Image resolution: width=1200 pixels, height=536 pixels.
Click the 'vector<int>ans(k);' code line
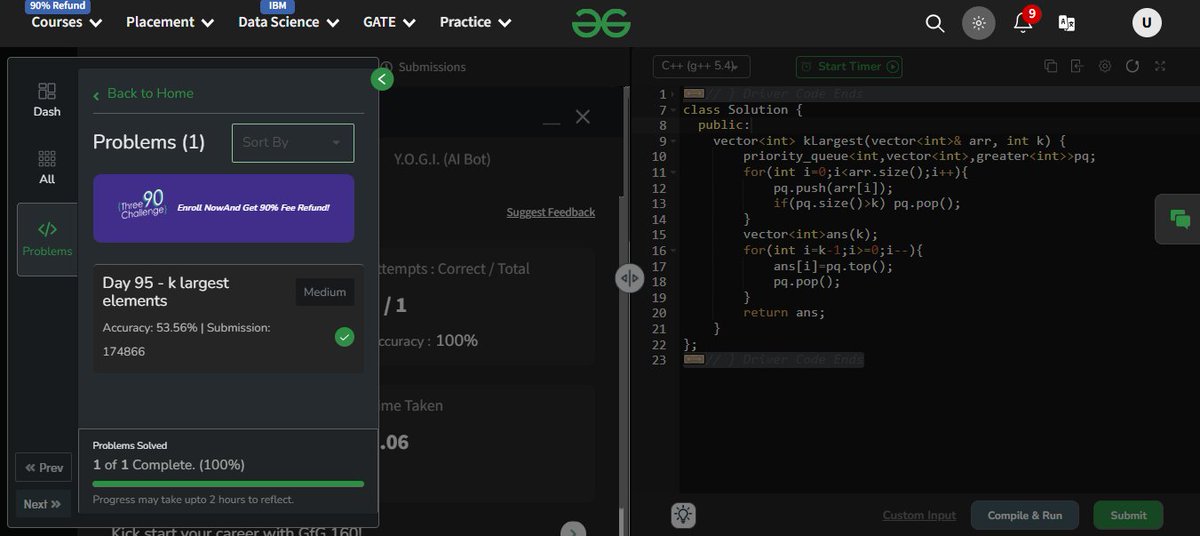811,235
